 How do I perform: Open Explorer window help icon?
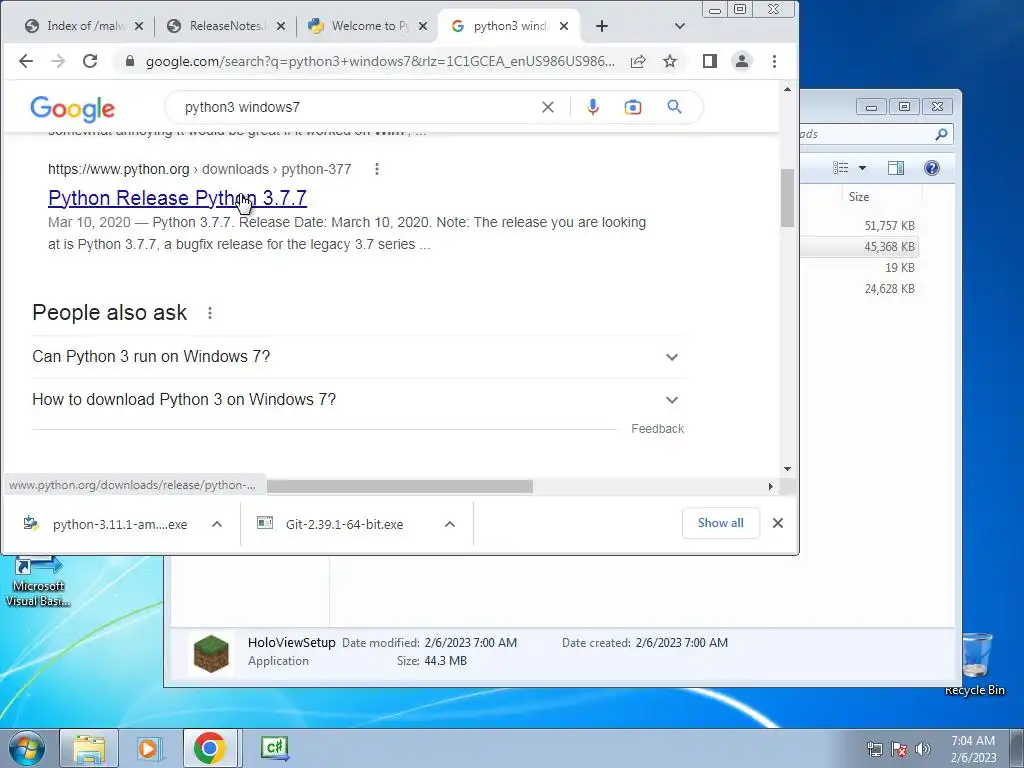(932, 168)
